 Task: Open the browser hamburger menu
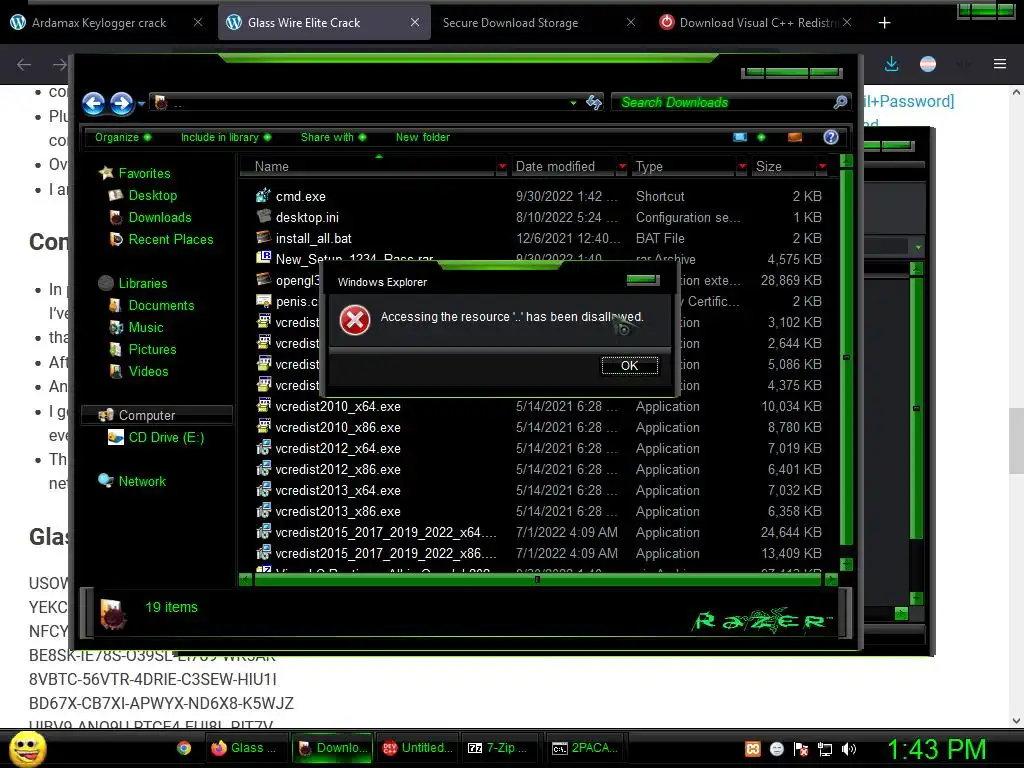(1000, 64)
